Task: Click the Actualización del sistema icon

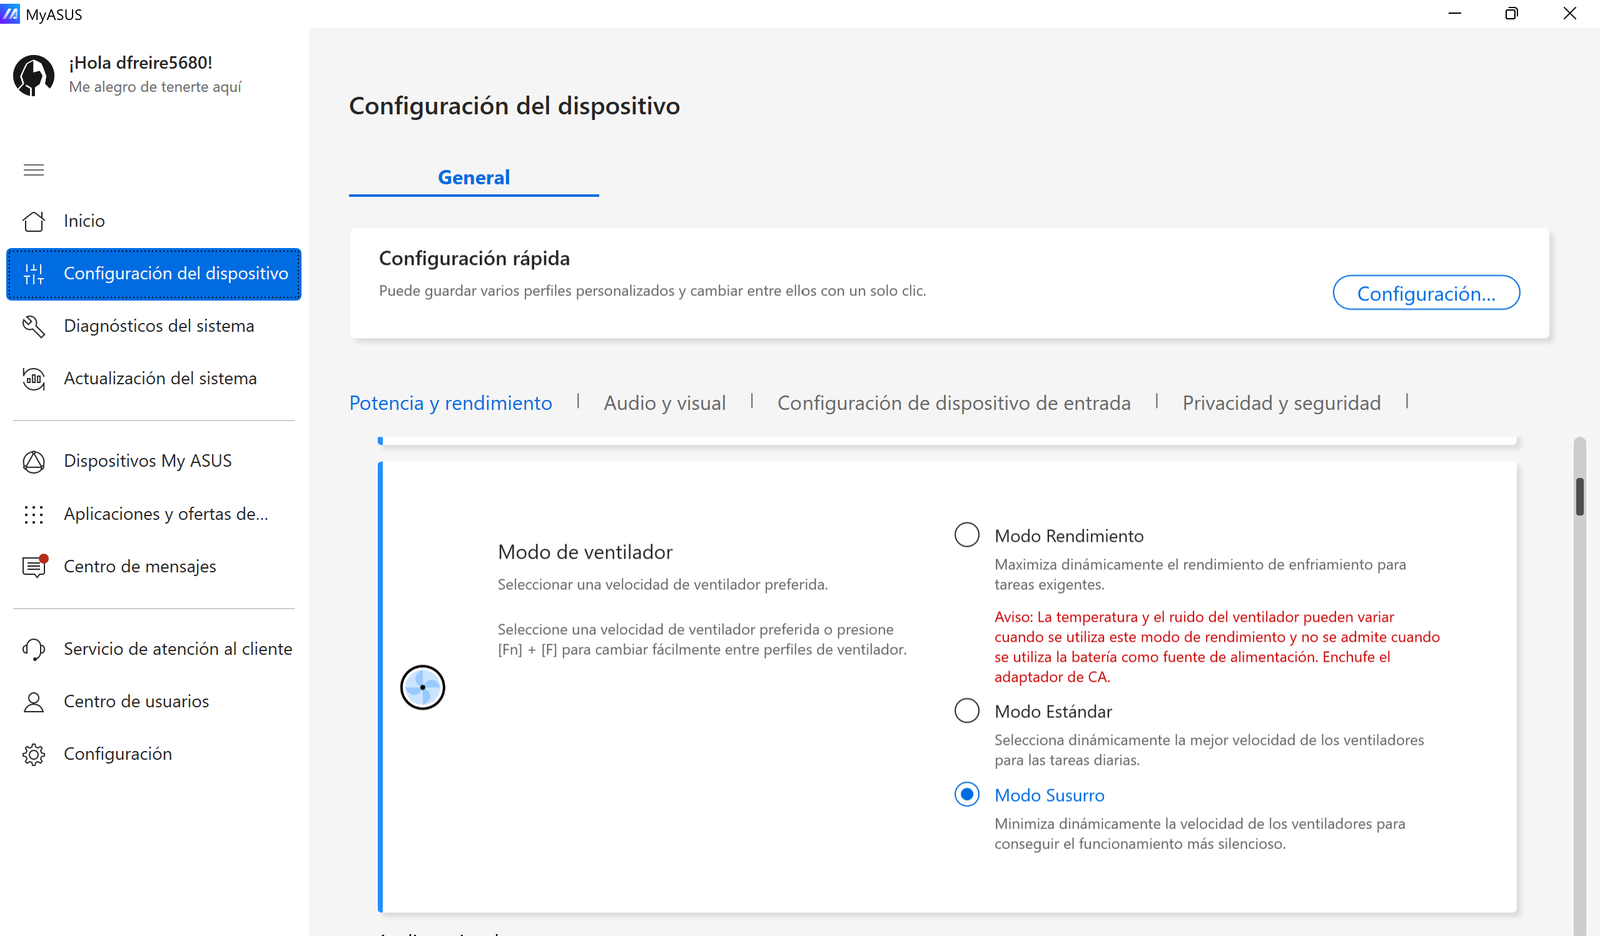Action: point(34,379)
